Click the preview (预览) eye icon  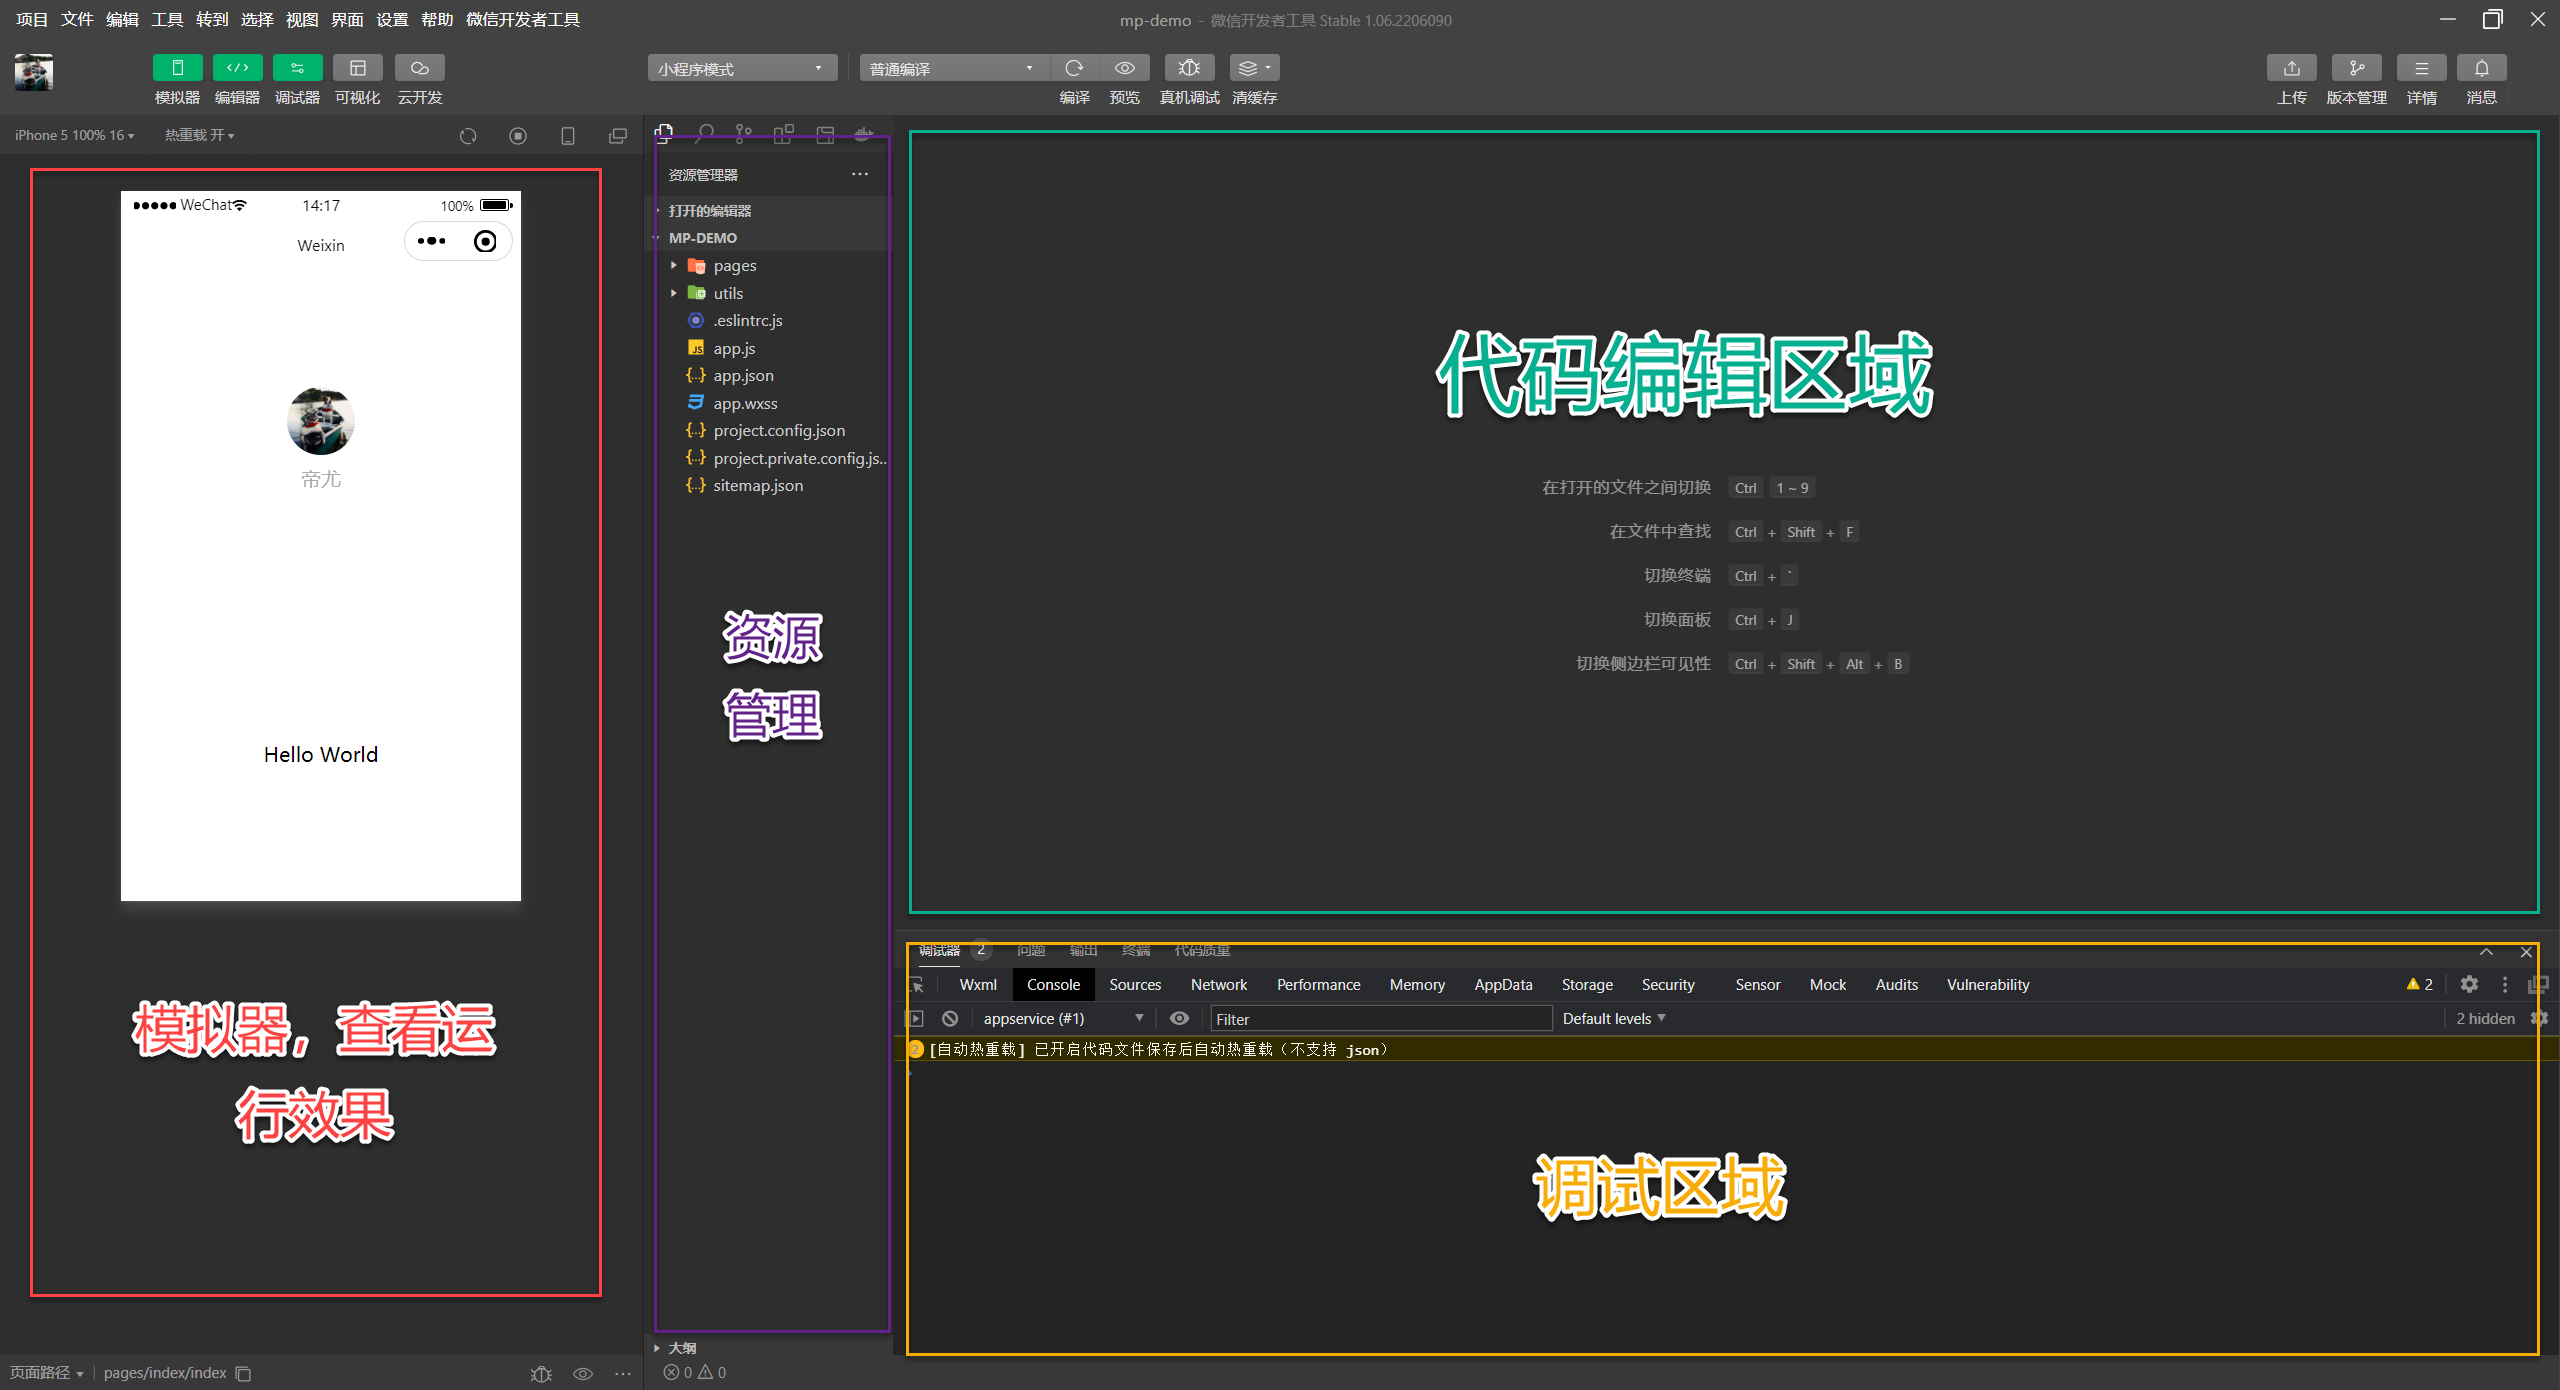tap(1125, 68)
